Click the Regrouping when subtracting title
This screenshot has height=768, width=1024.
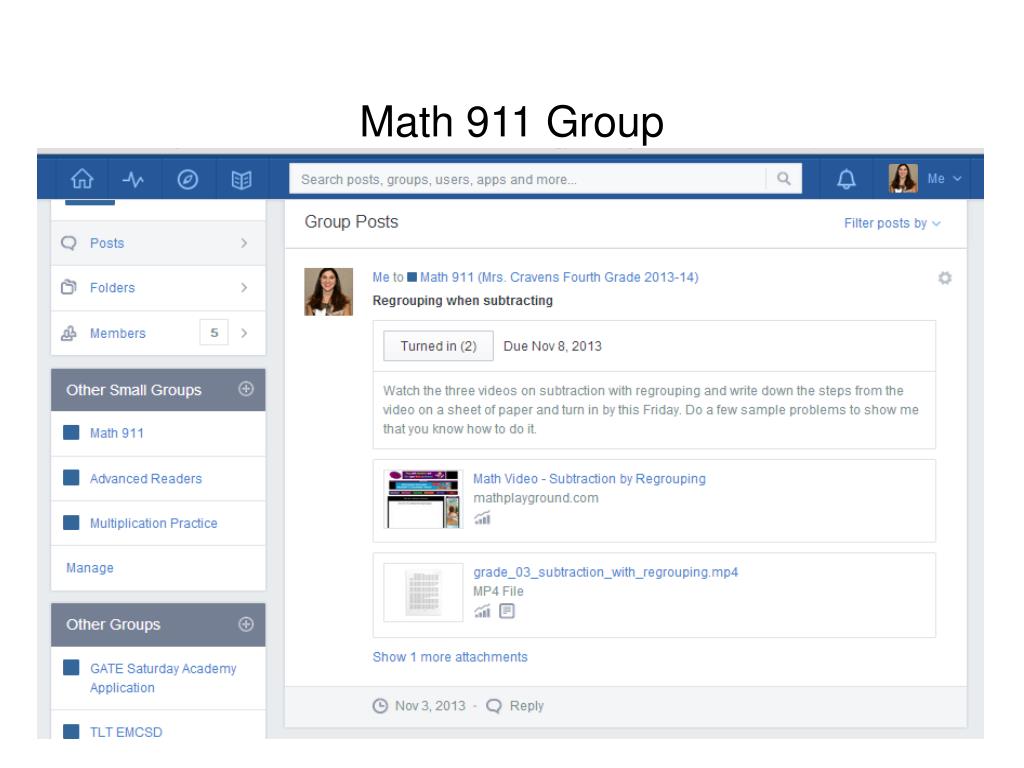point(462,300)
